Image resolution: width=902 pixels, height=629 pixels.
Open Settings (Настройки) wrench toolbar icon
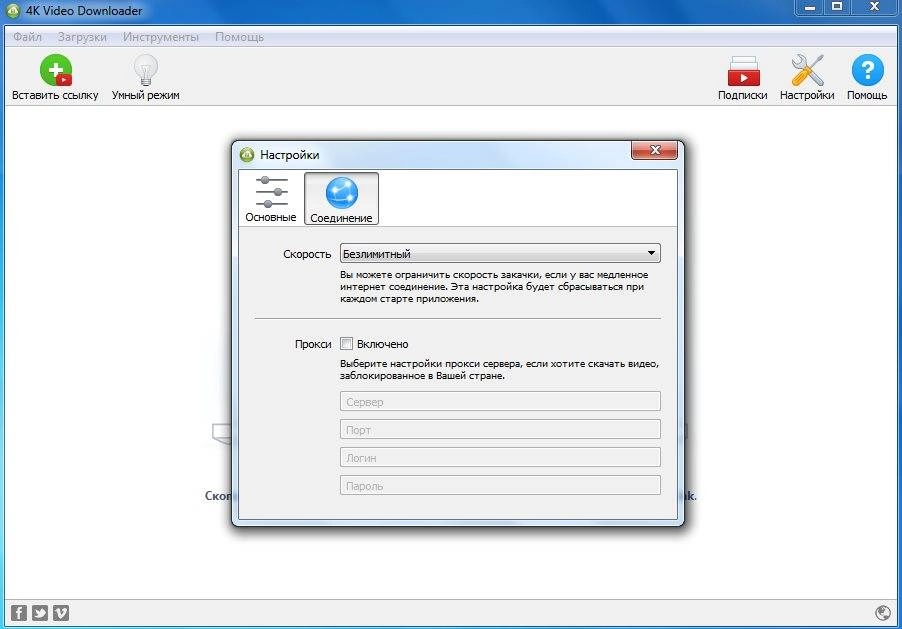[x=807, y=70]
